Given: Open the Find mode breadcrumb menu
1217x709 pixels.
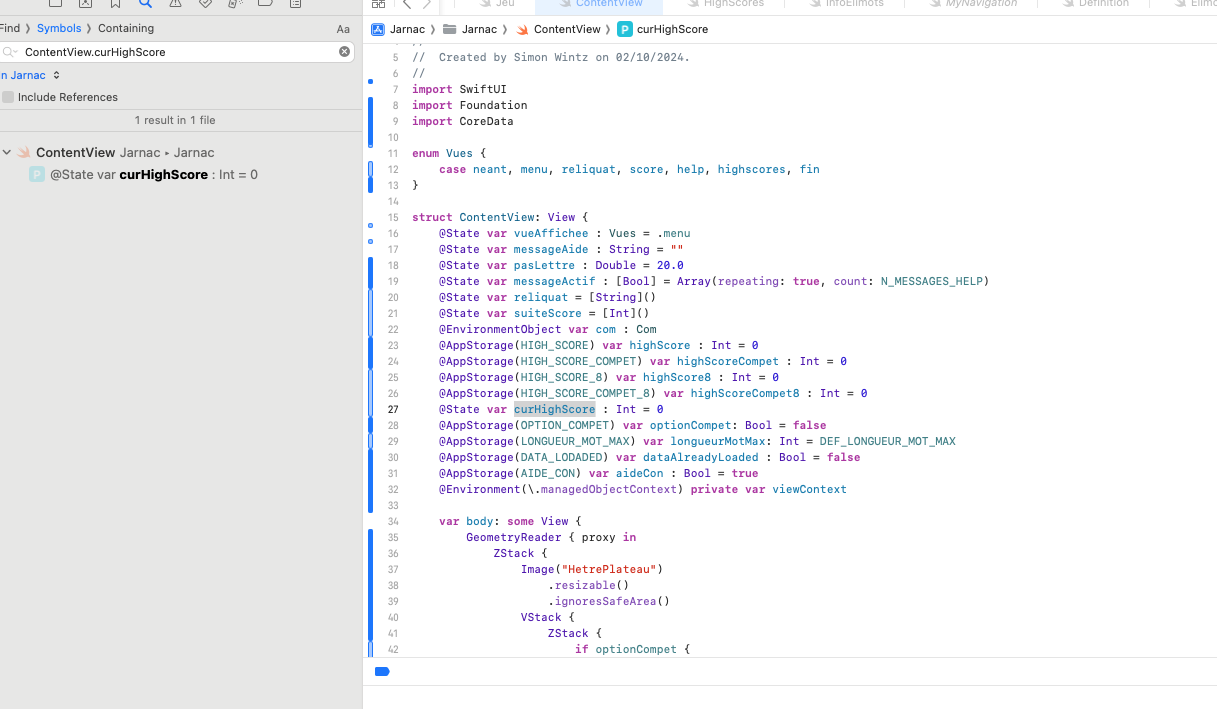Looking at the screenshot, I should [10, 28].
